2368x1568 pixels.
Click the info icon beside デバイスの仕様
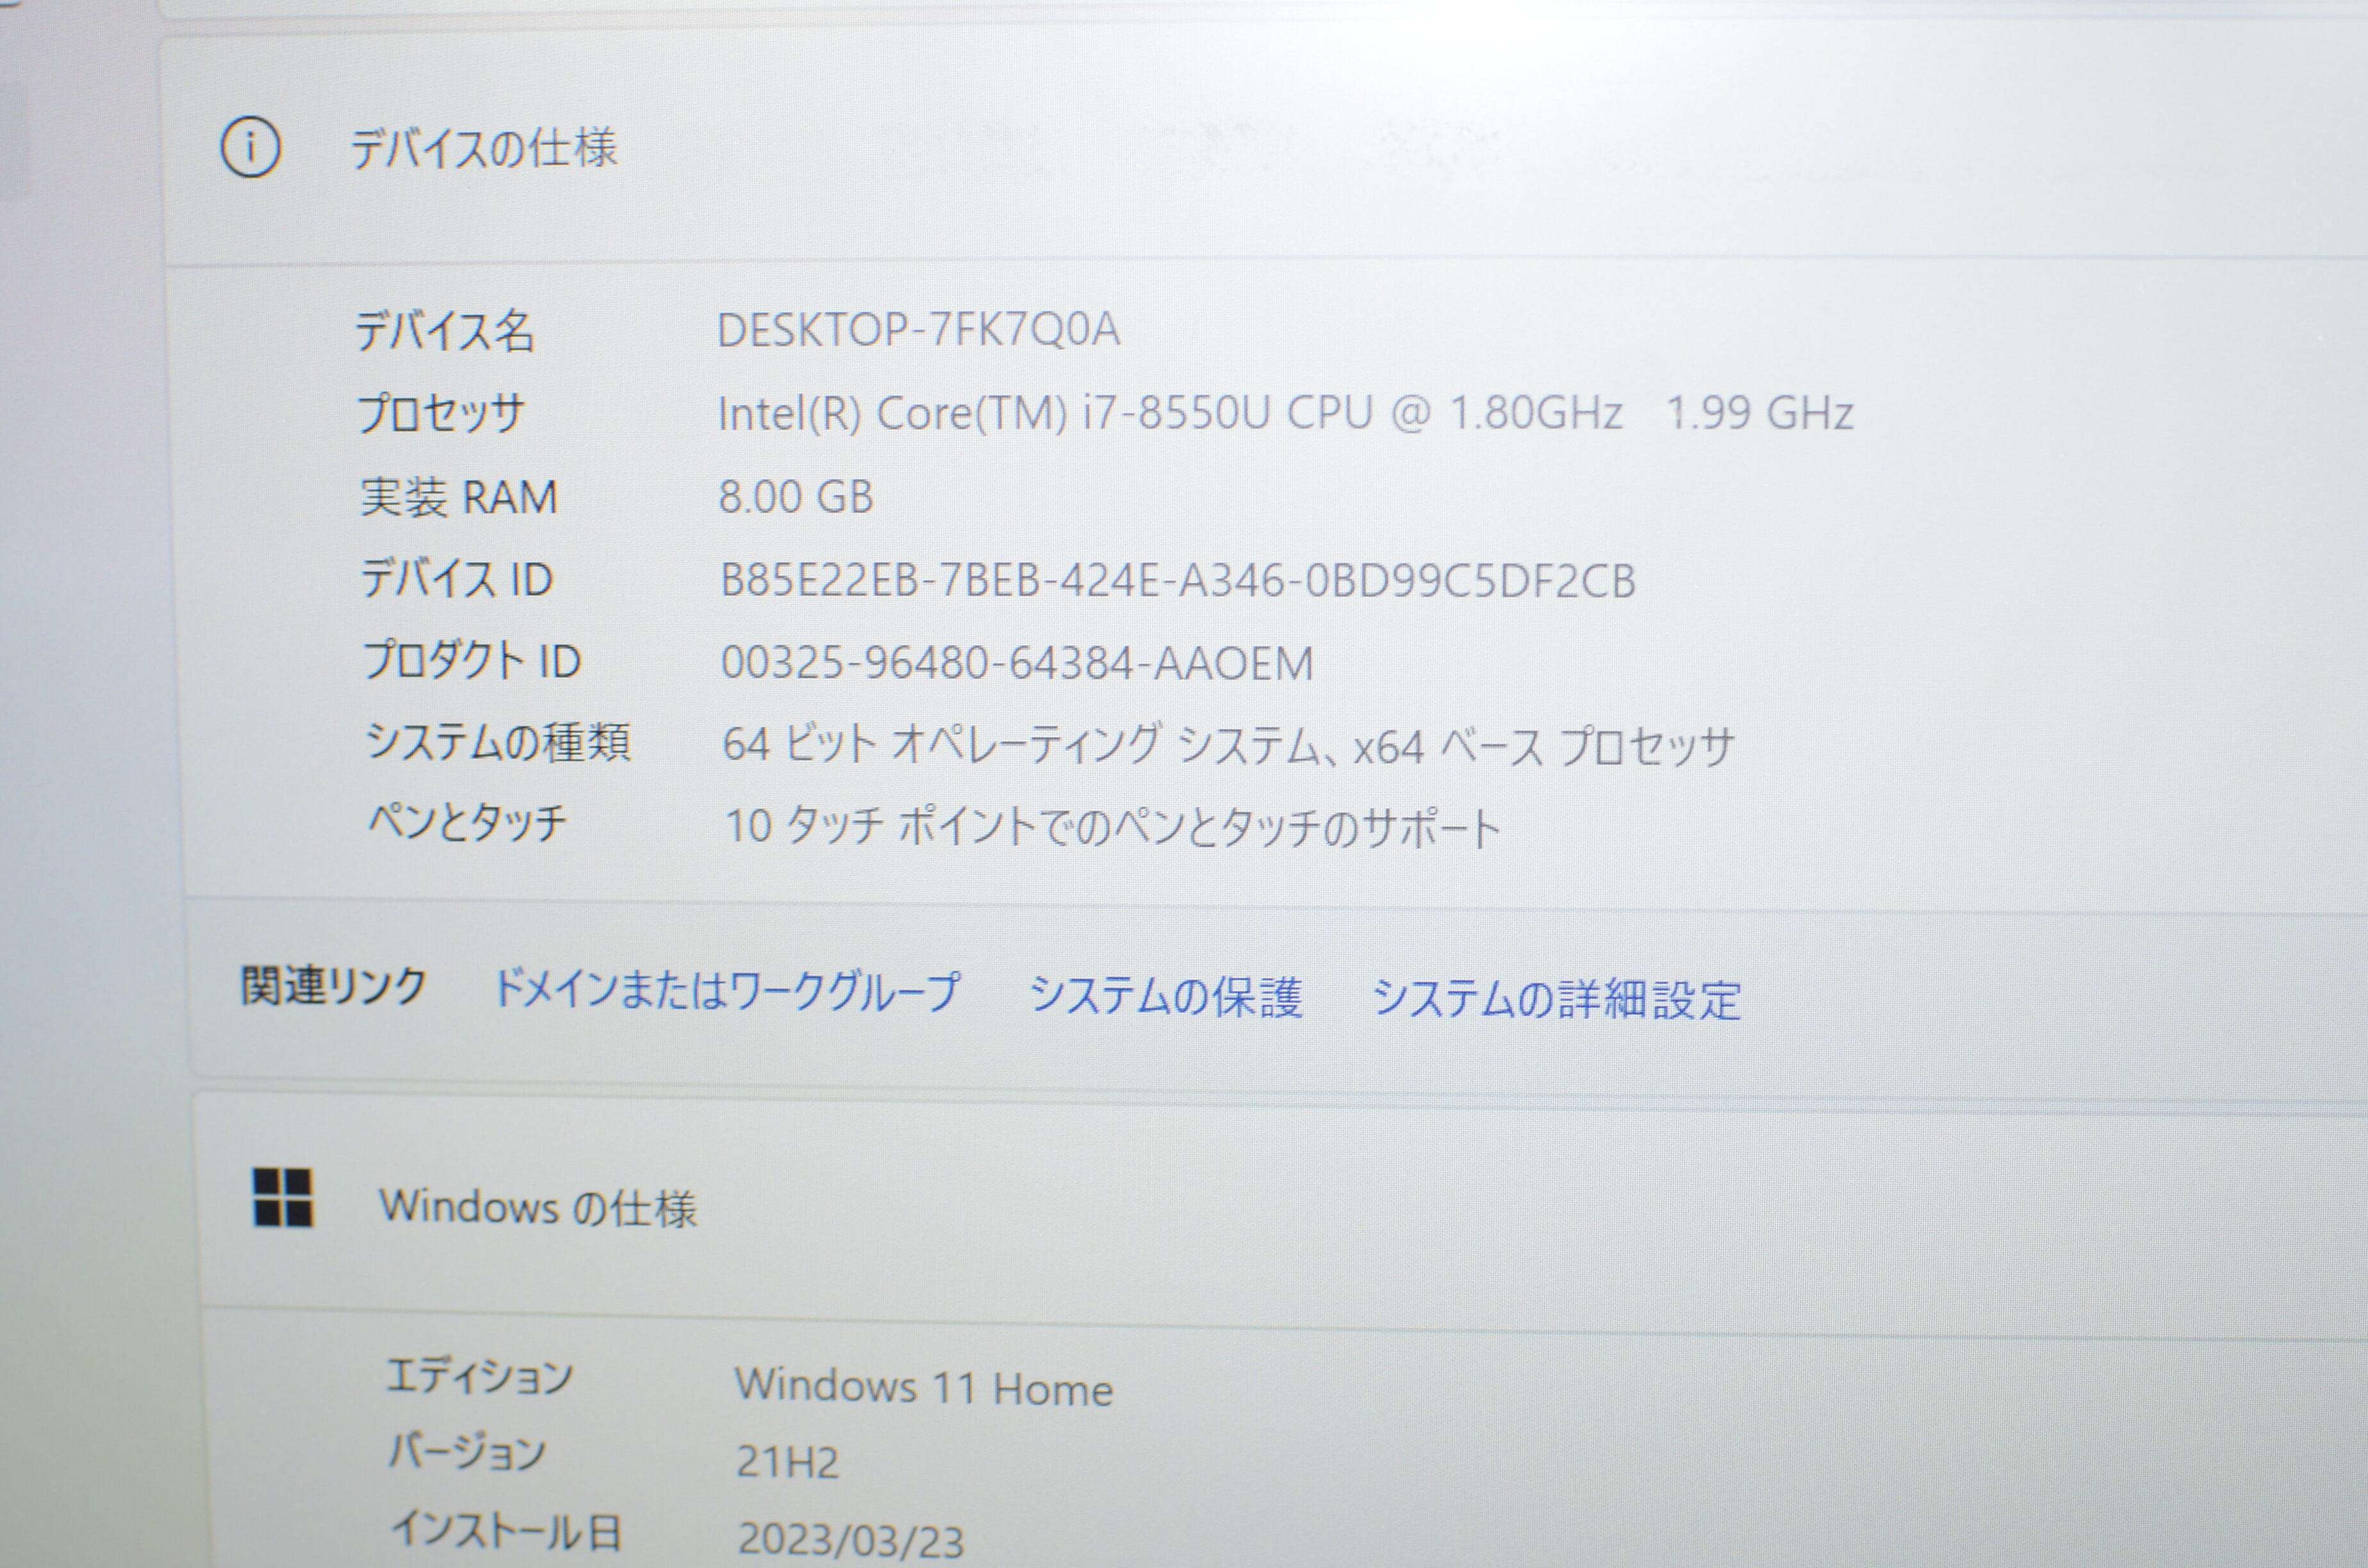[250, 148]
